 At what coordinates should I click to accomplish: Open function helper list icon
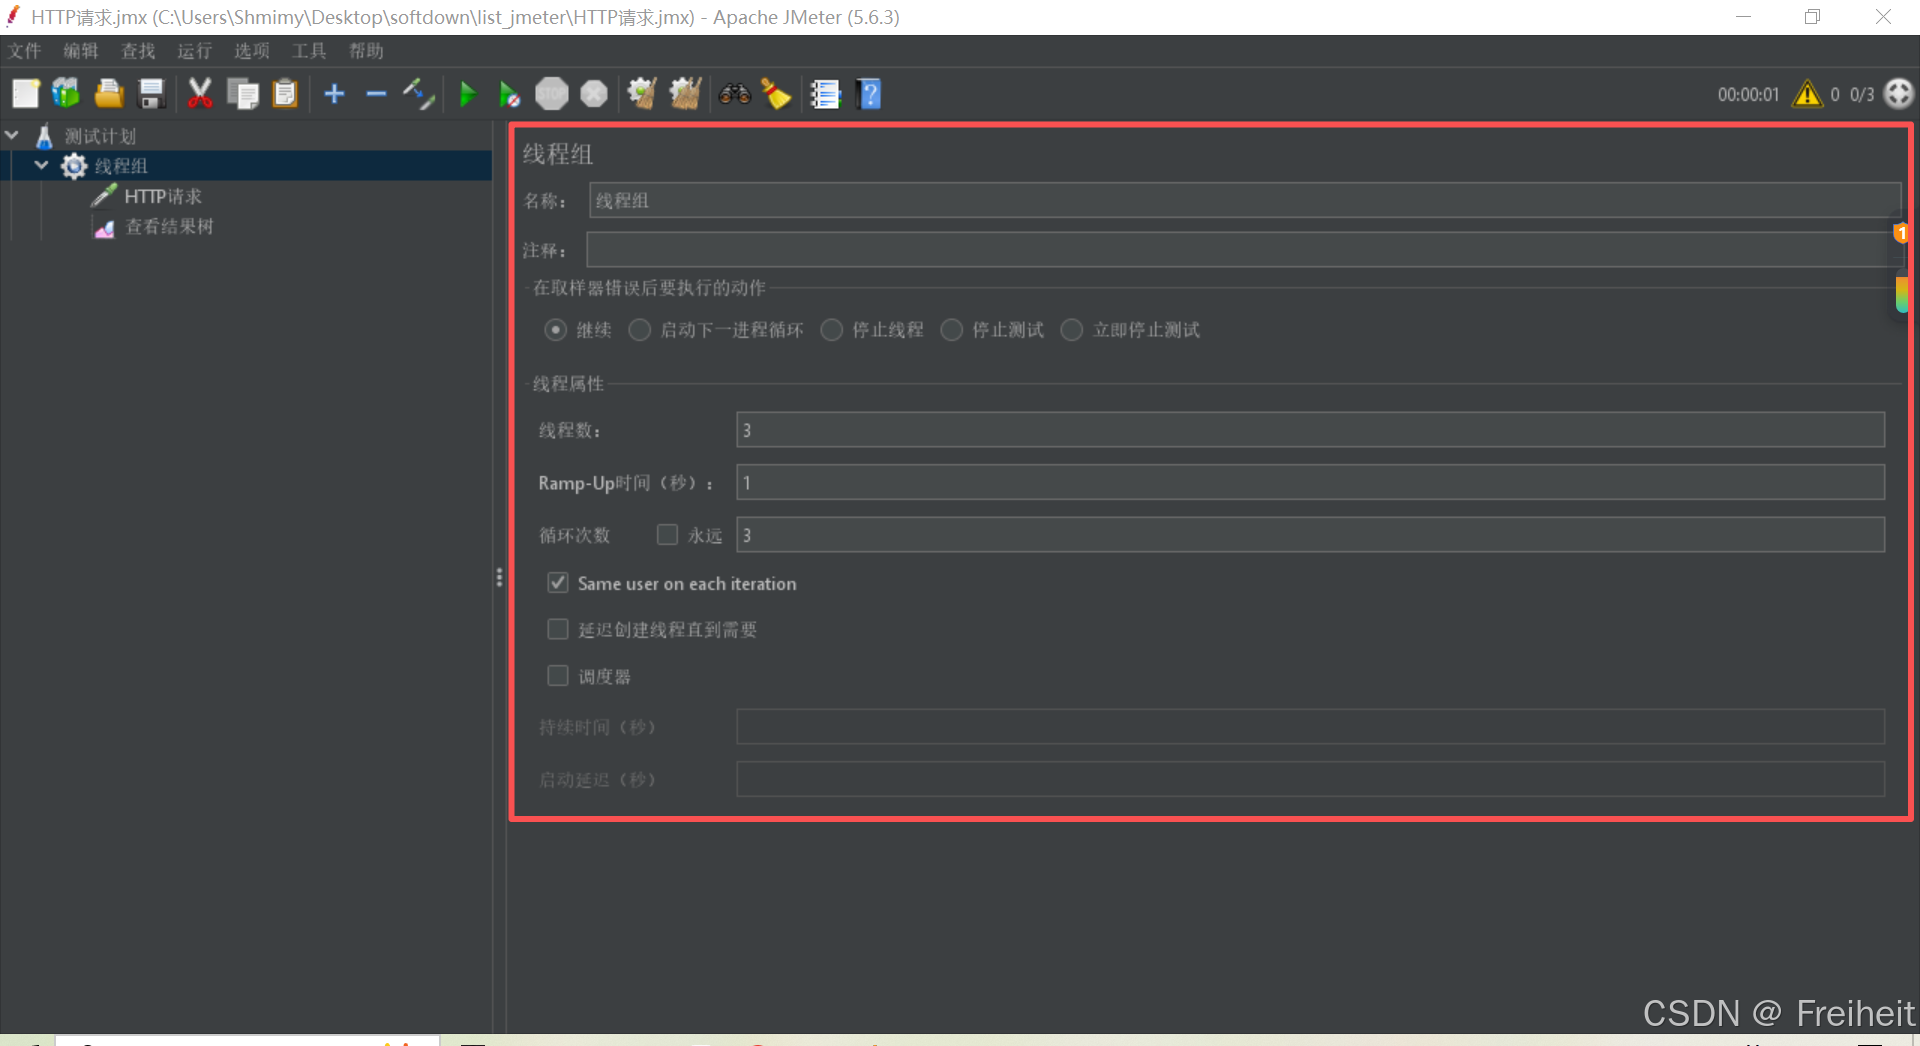[x=825, y=94]
